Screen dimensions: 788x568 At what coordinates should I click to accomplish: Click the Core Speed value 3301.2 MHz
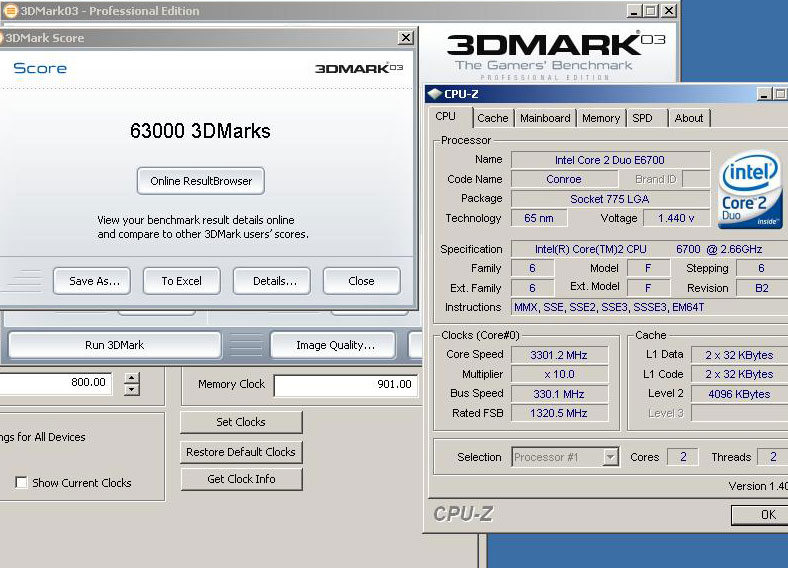[x=559, y=355]
